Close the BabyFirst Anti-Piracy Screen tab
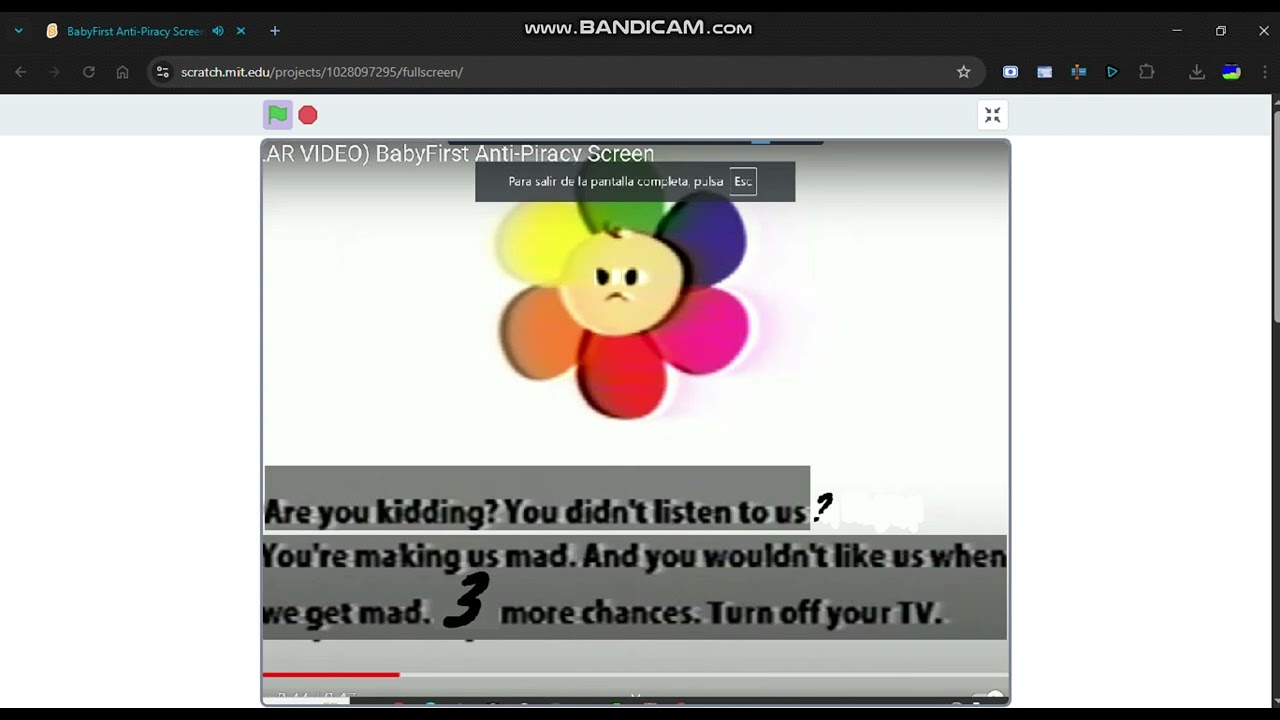This screenshot has height=720, width=1280. click(241, 31)
